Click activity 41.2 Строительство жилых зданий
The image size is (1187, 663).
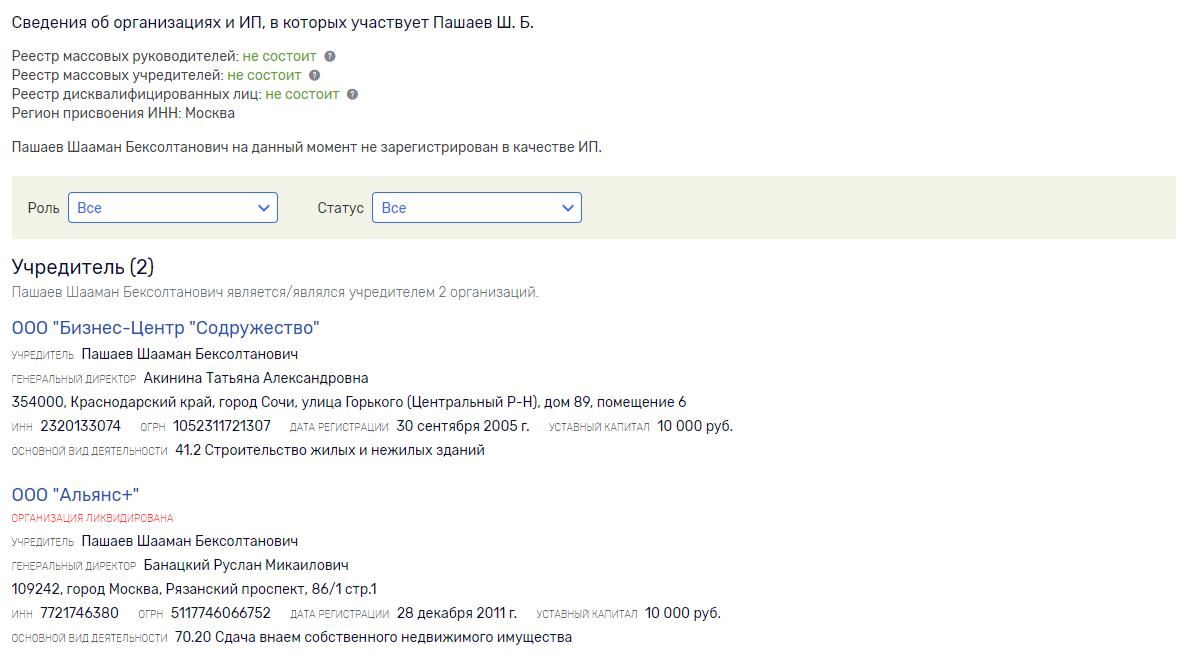pos(330,450)
